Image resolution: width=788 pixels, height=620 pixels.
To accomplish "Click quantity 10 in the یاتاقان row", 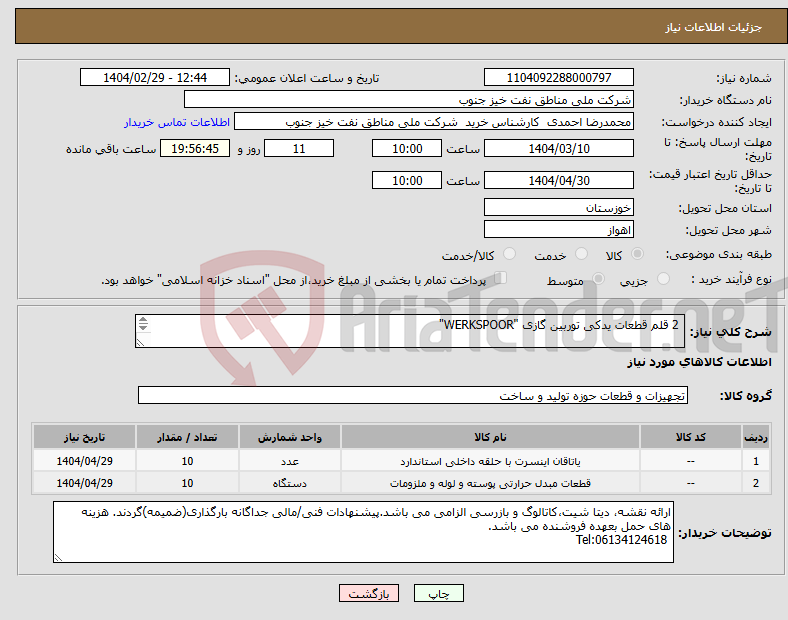I will coord(187,461).
